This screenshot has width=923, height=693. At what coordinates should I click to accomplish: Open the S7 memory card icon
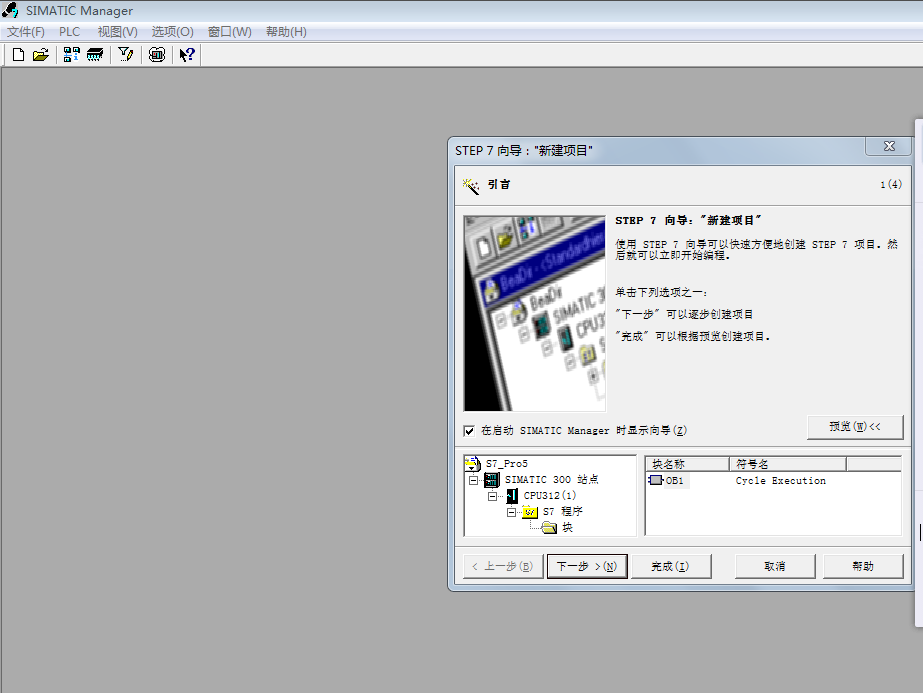click(95, 55)
